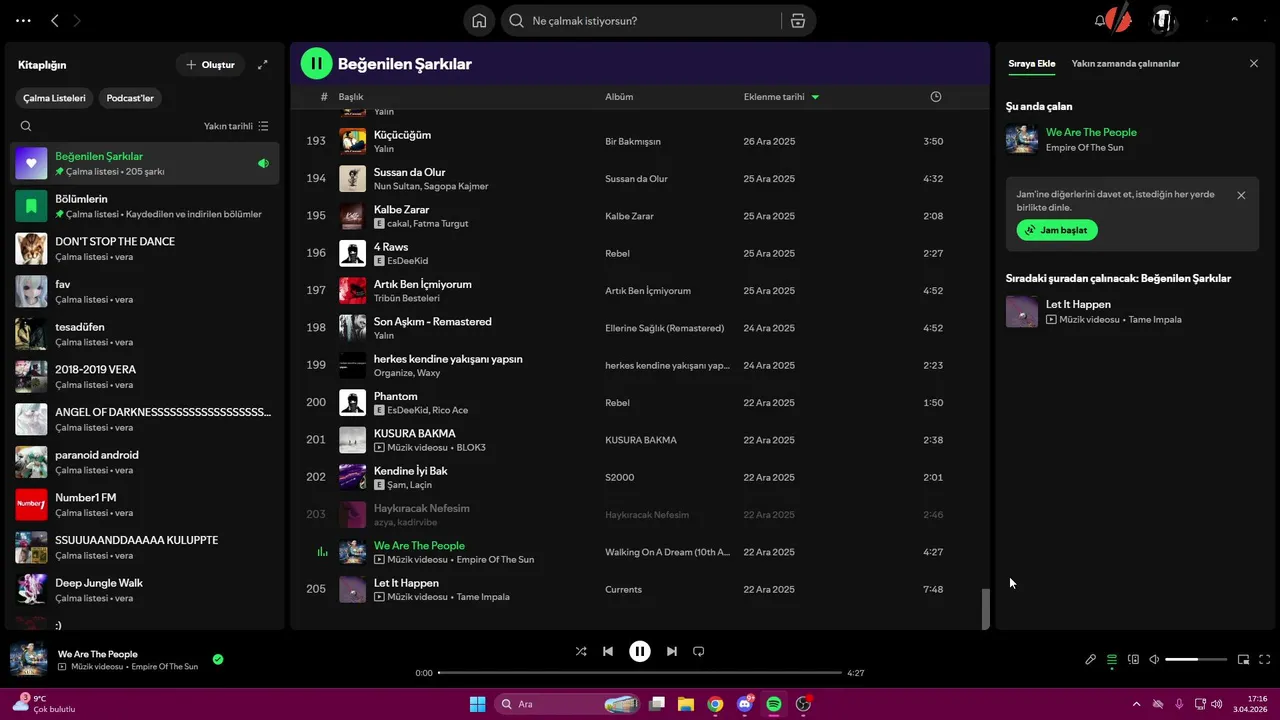Go to the Spotify Home page
This screenshot has width=1280, height=720.
pyautogui.click(x=479, y=21)
